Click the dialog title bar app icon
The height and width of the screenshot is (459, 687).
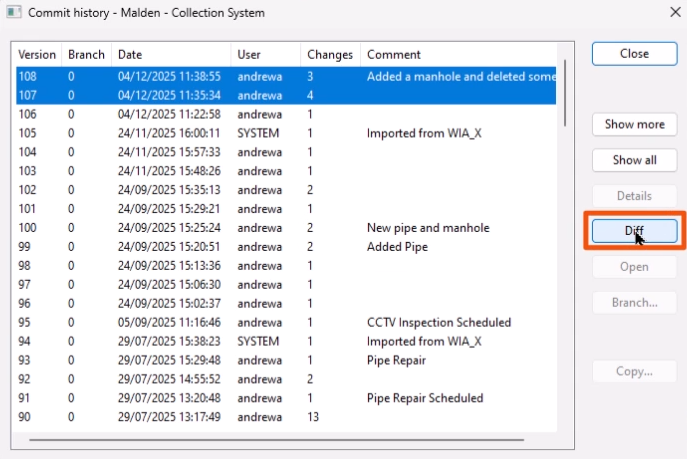point(14,12)
